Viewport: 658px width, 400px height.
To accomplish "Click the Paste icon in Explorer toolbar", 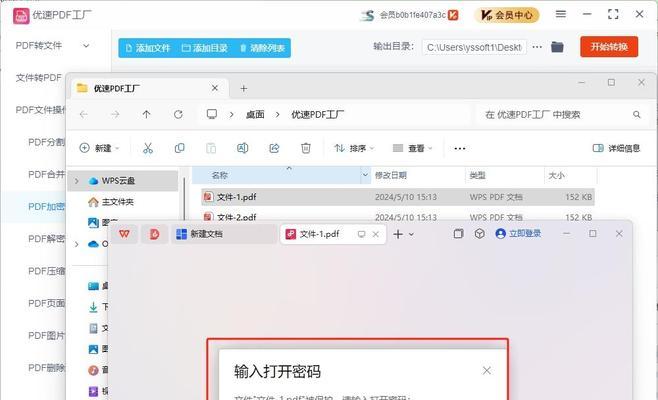I will [211, 148].
